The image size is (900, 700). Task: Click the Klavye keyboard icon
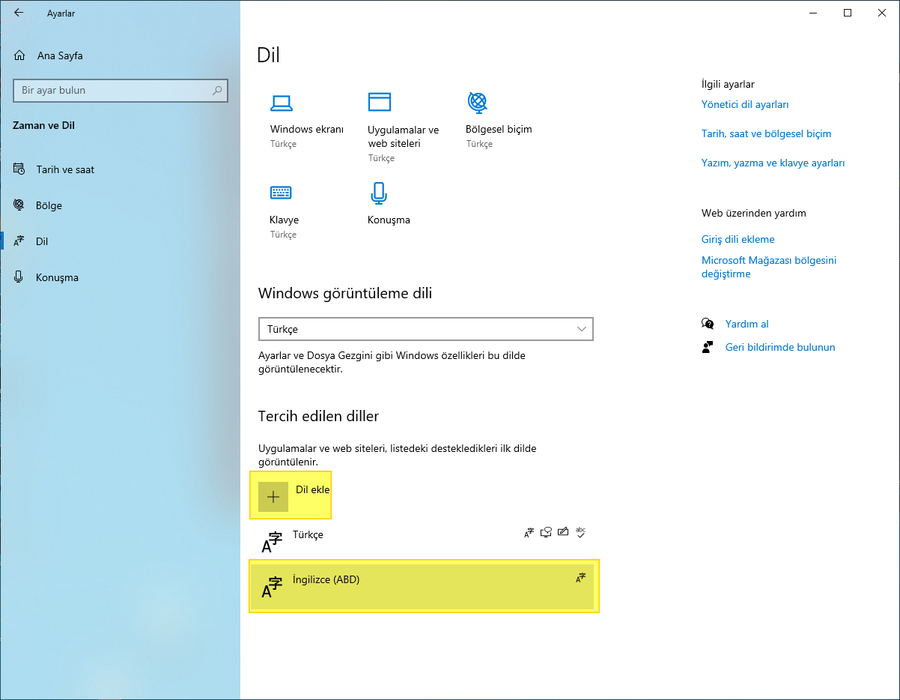click(281, 192)
